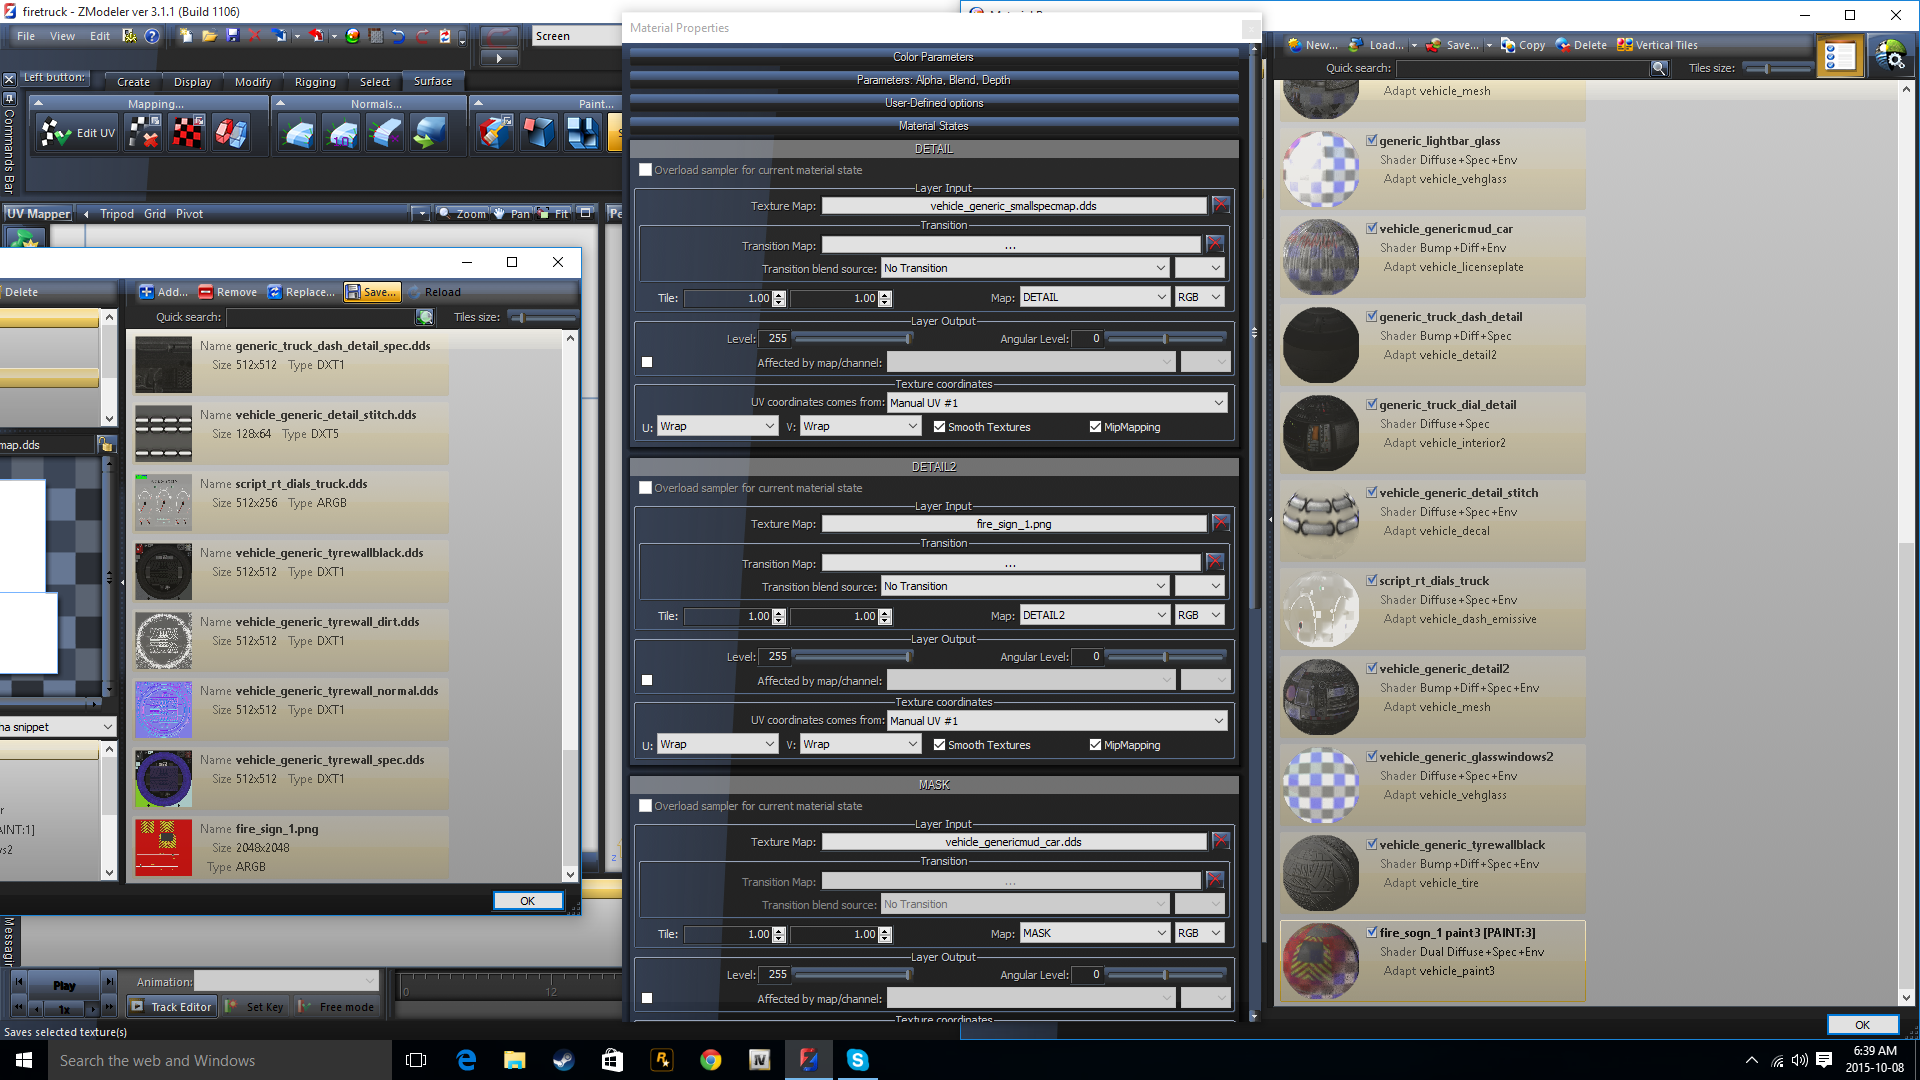Image resolution: width=1920 pixels, height=1080 pixels.
Task: Click the Save button in textures browser
Action: 372,292
